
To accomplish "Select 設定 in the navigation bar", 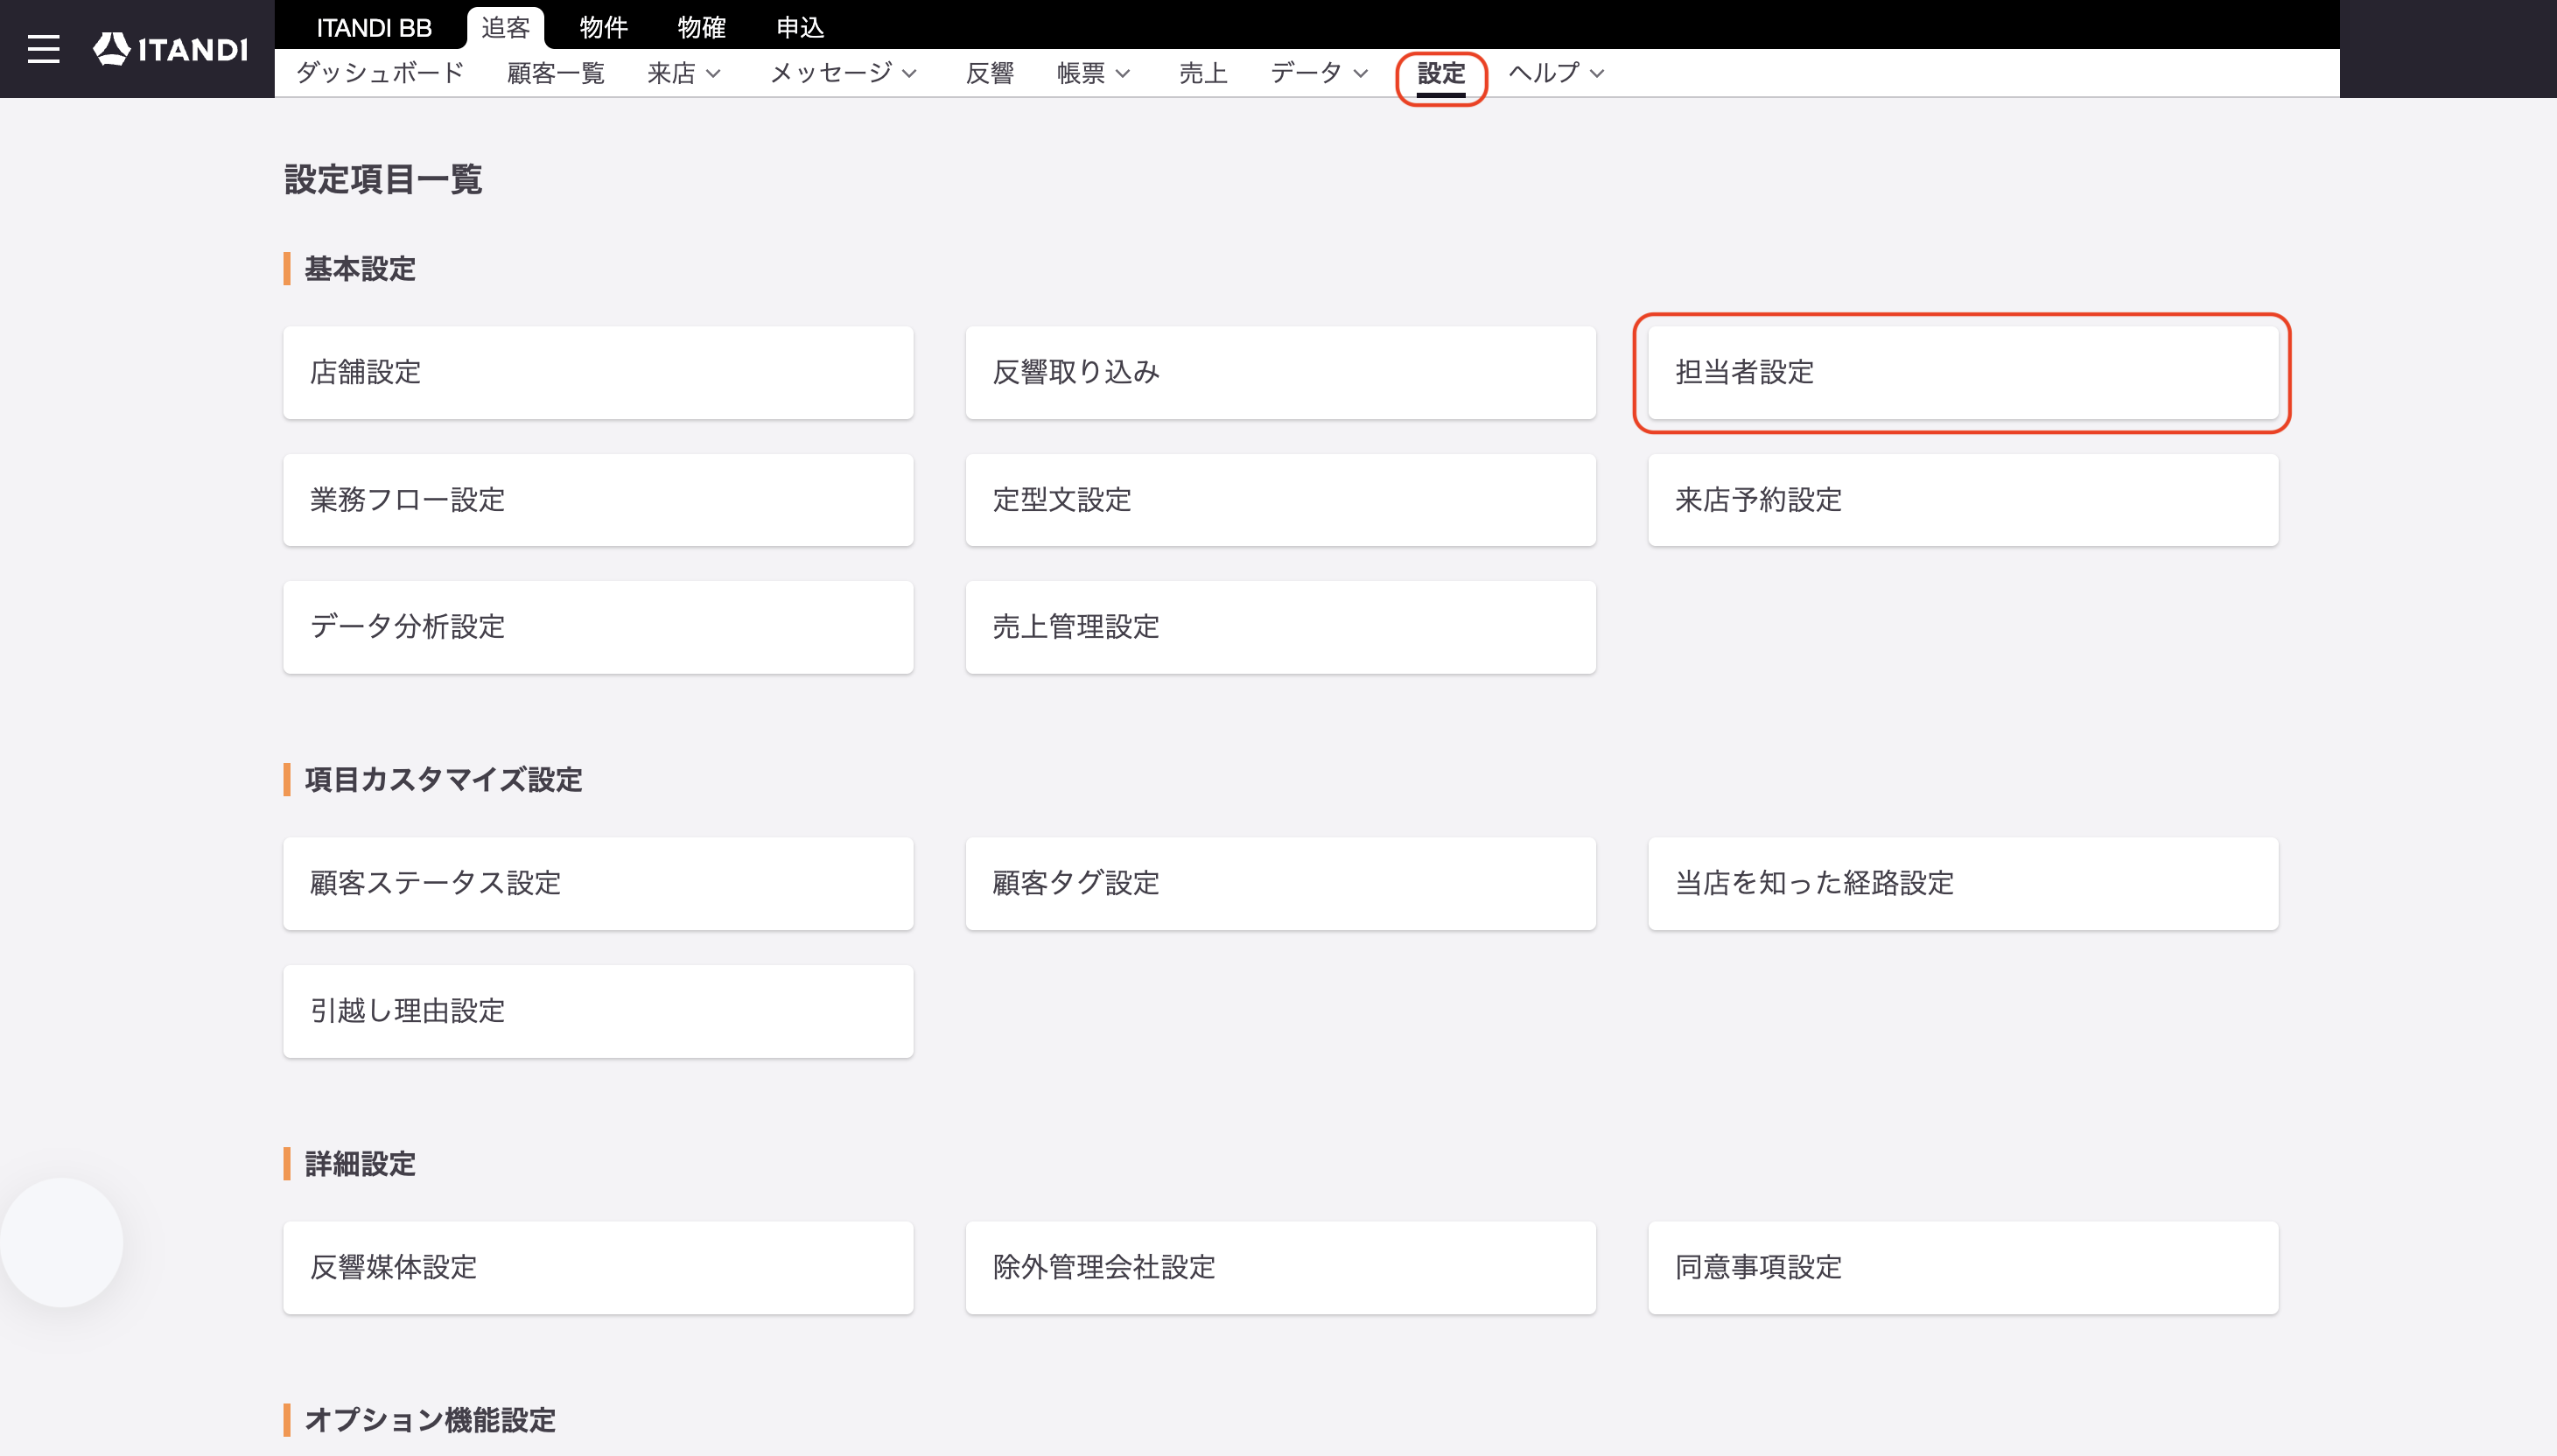I will point(1441,73).
